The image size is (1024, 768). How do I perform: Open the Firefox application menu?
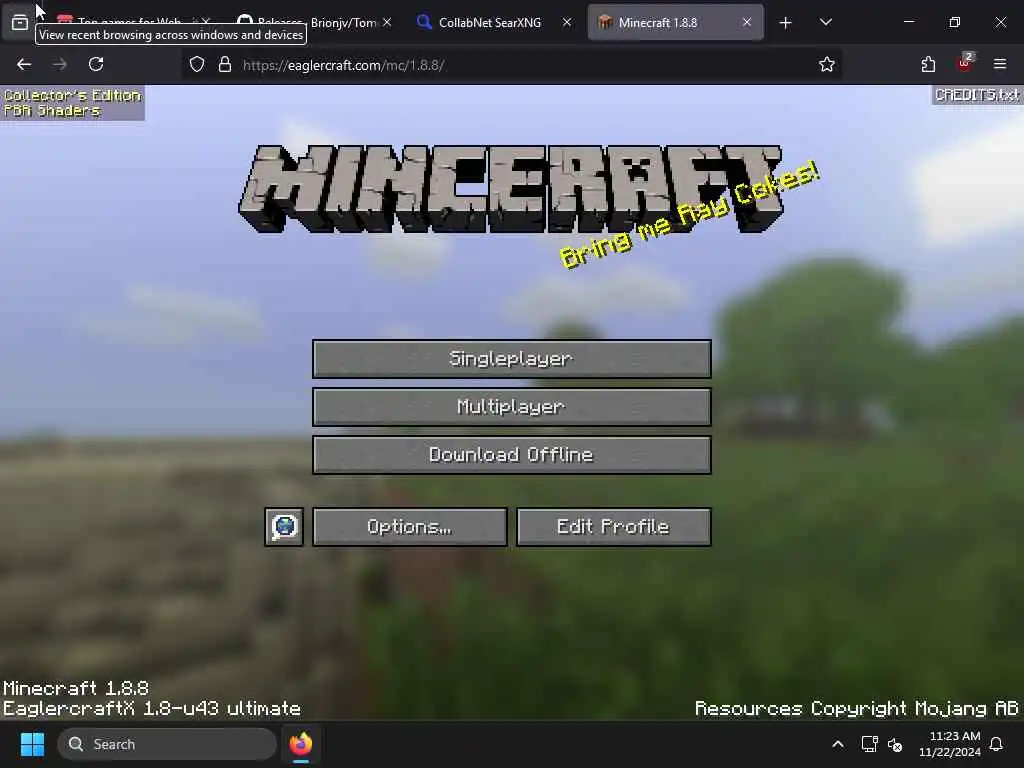click(x=999, y=64)
